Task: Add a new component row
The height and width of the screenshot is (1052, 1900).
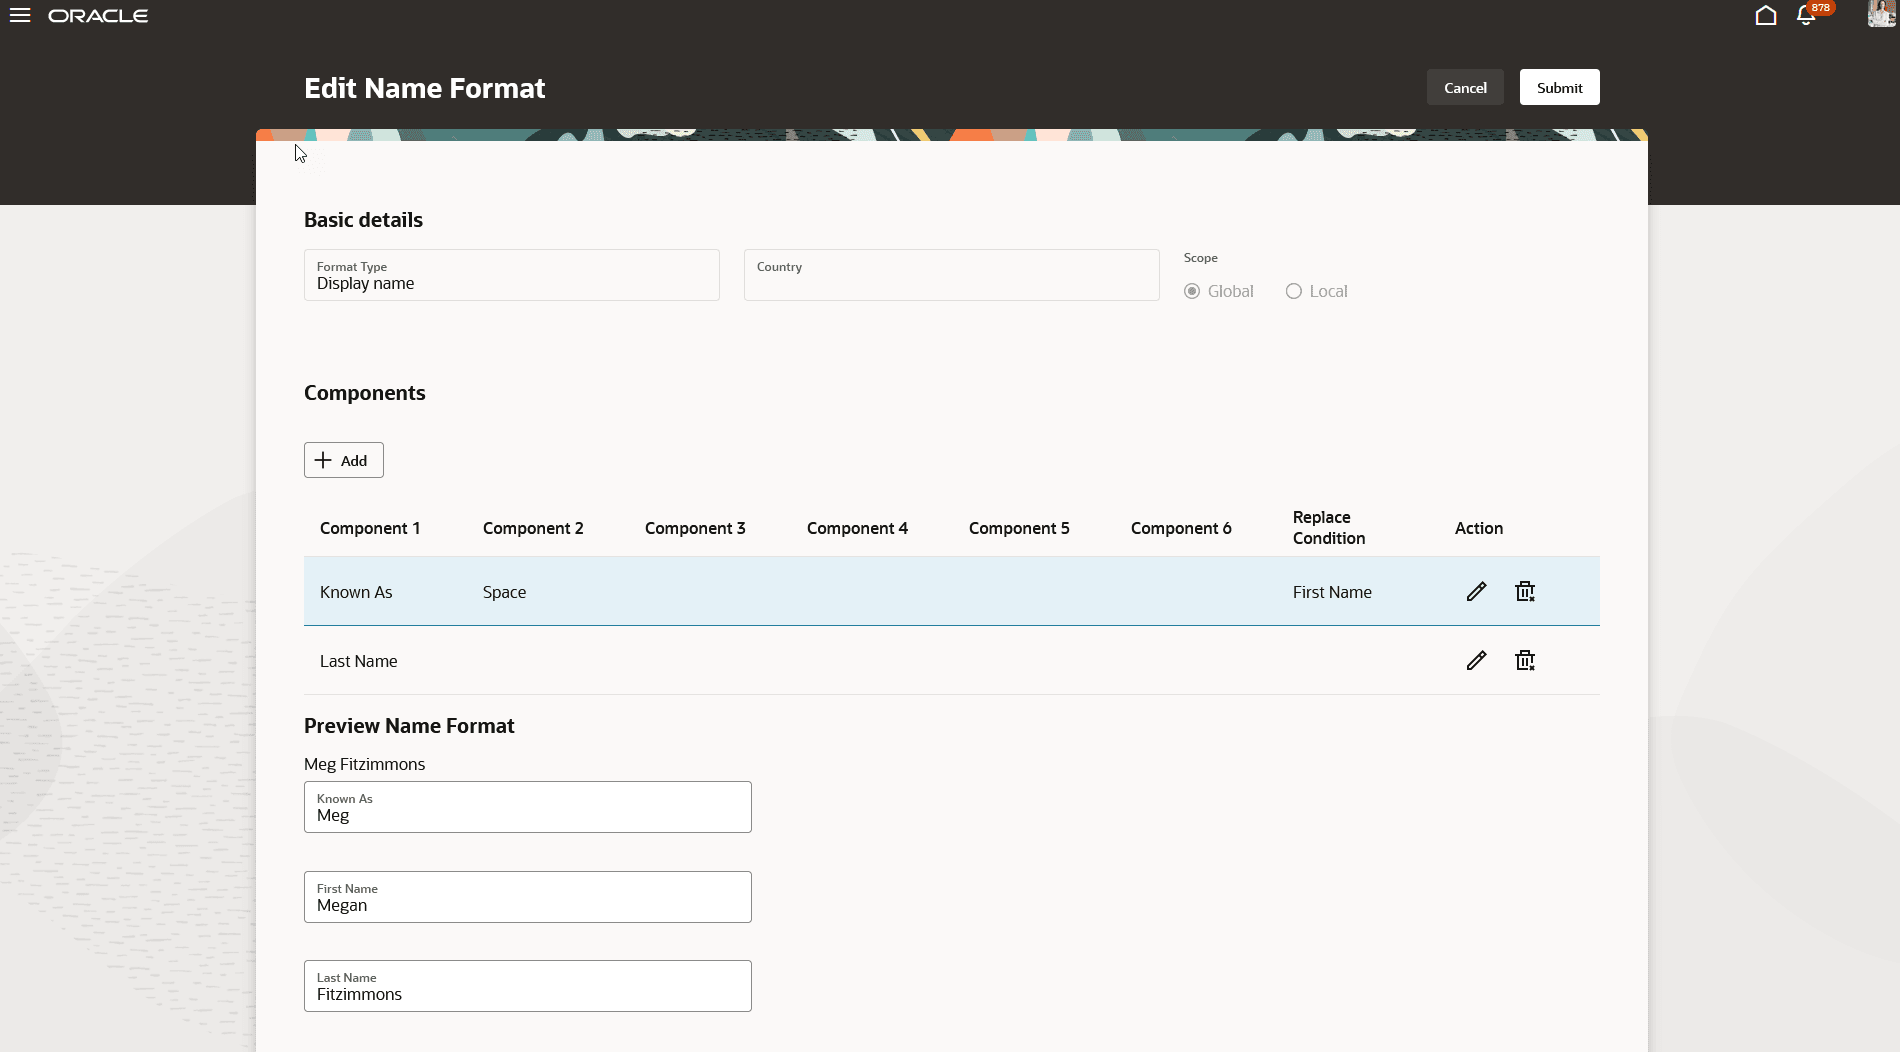Action: click(344, 460)
